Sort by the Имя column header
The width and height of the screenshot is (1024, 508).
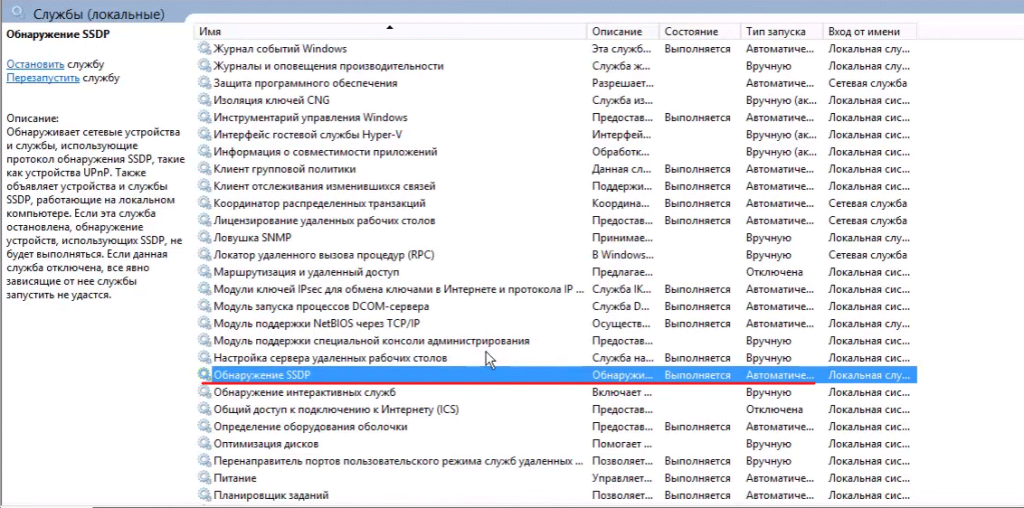(x=390, y=31)
